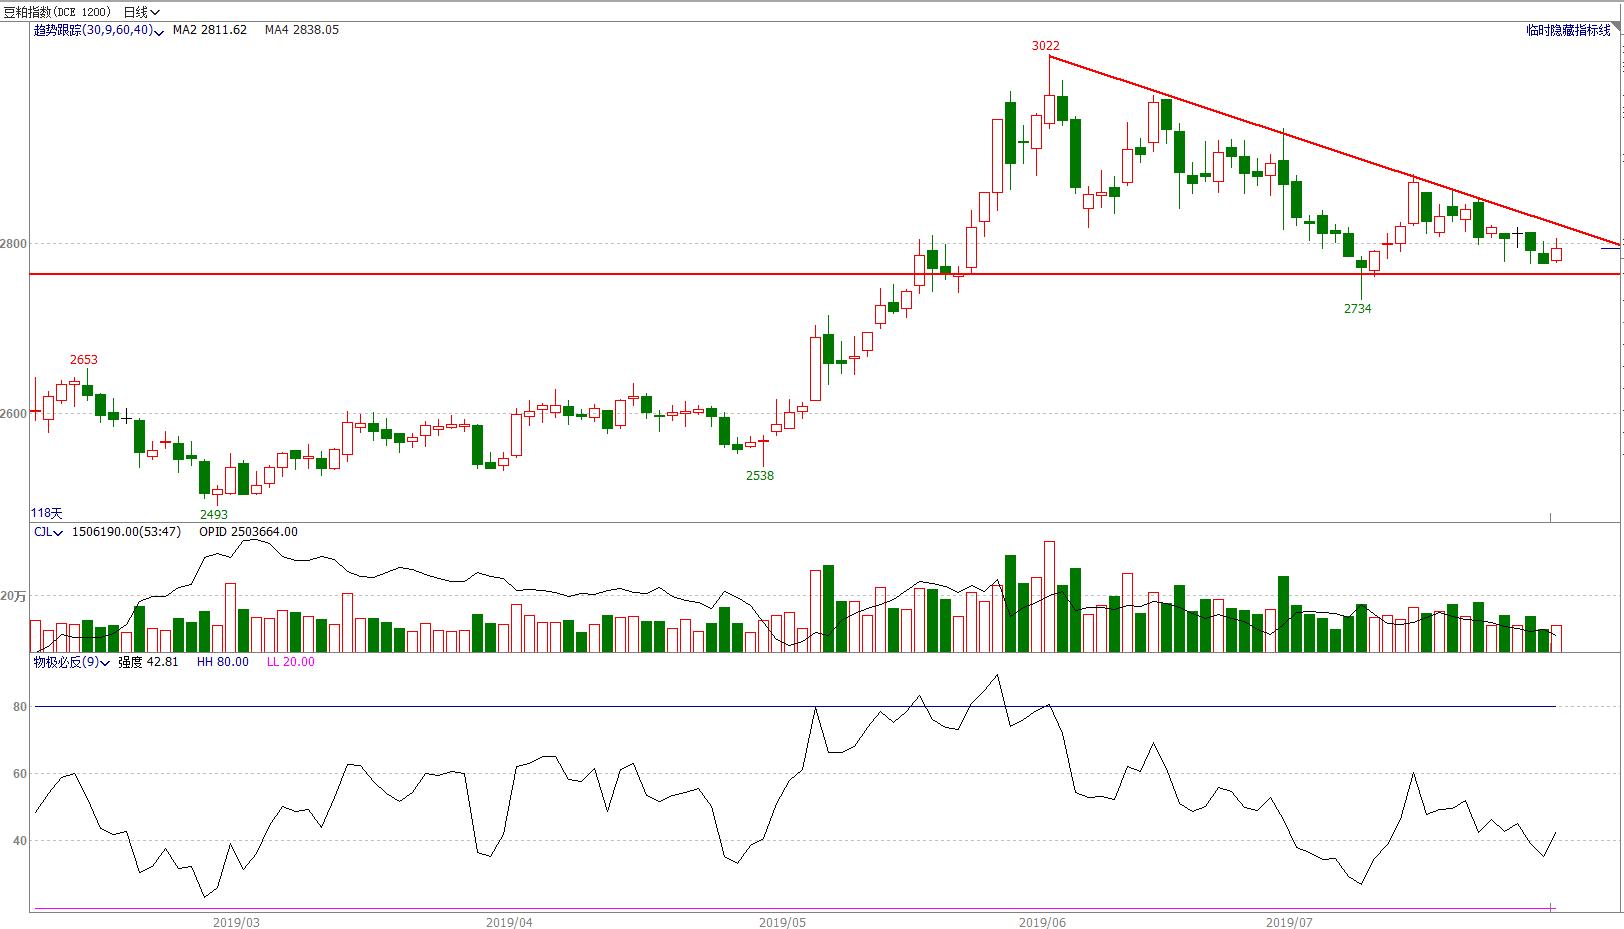Viewport: 1624px width, 929px height.
Task: Click the 2019/04 date axis label
Action: pos(509,922)
